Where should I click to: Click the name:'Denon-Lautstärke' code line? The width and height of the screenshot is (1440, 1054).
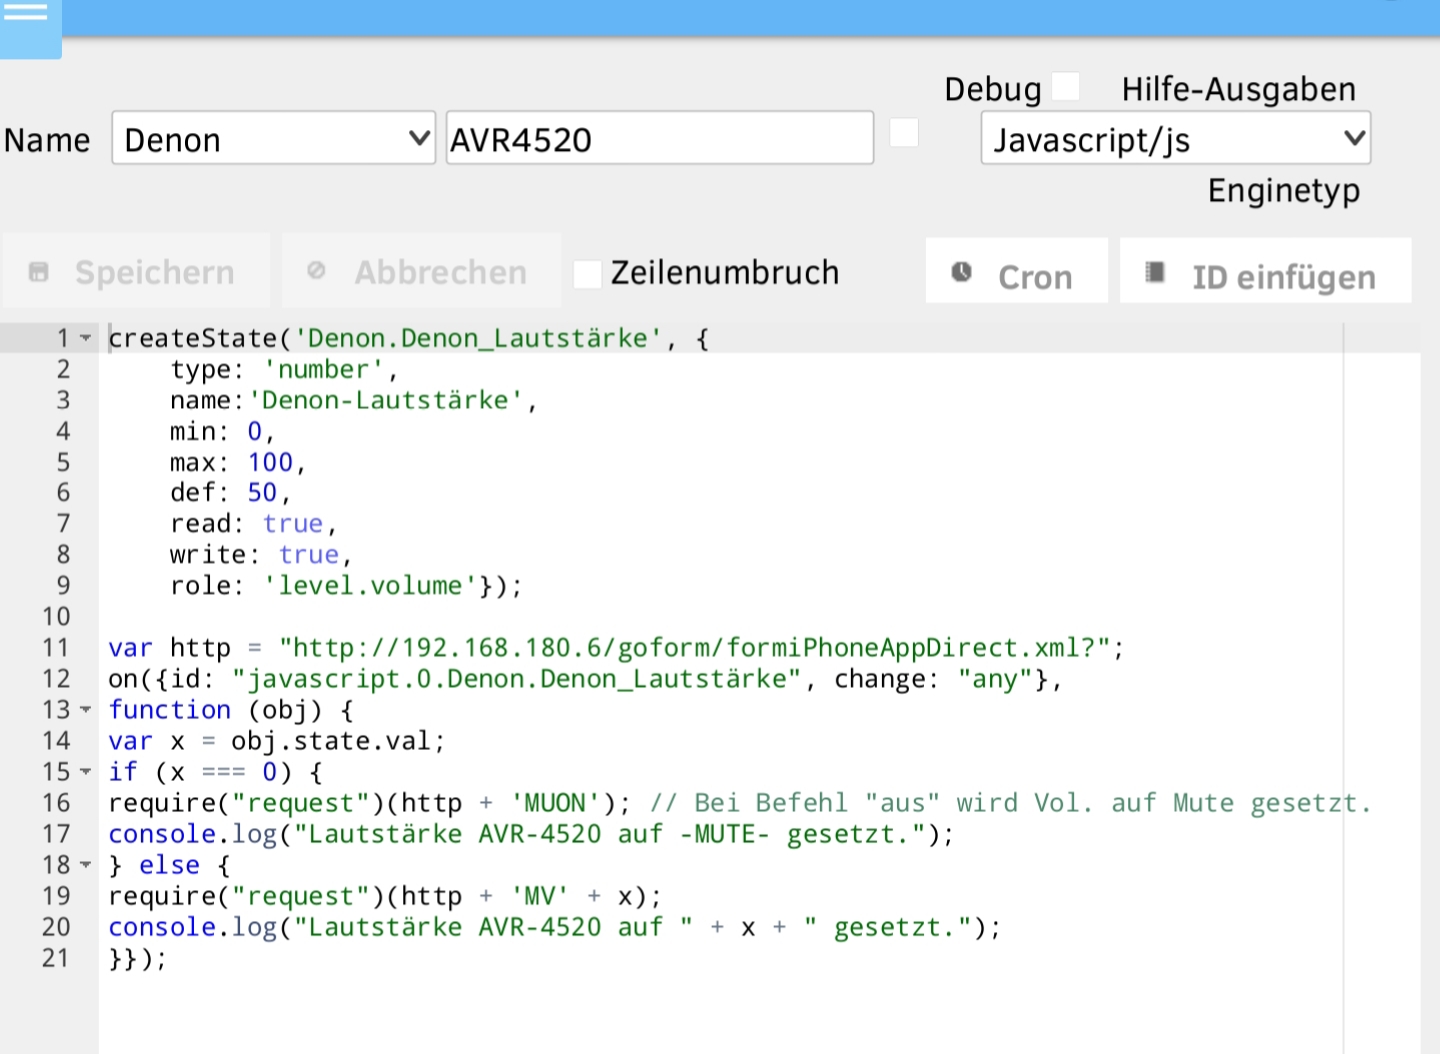pyautogui.click(x=353, y=400)
